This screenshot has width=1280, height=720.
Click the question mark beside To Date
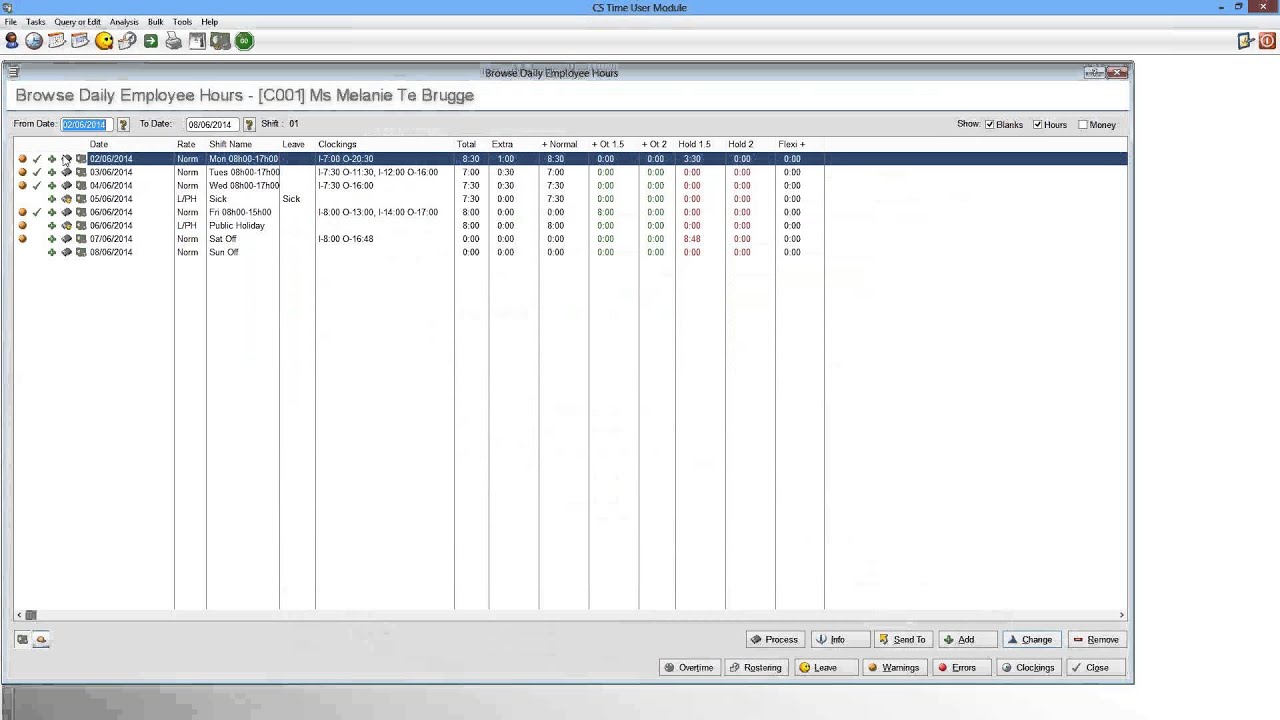coord(247,125)
